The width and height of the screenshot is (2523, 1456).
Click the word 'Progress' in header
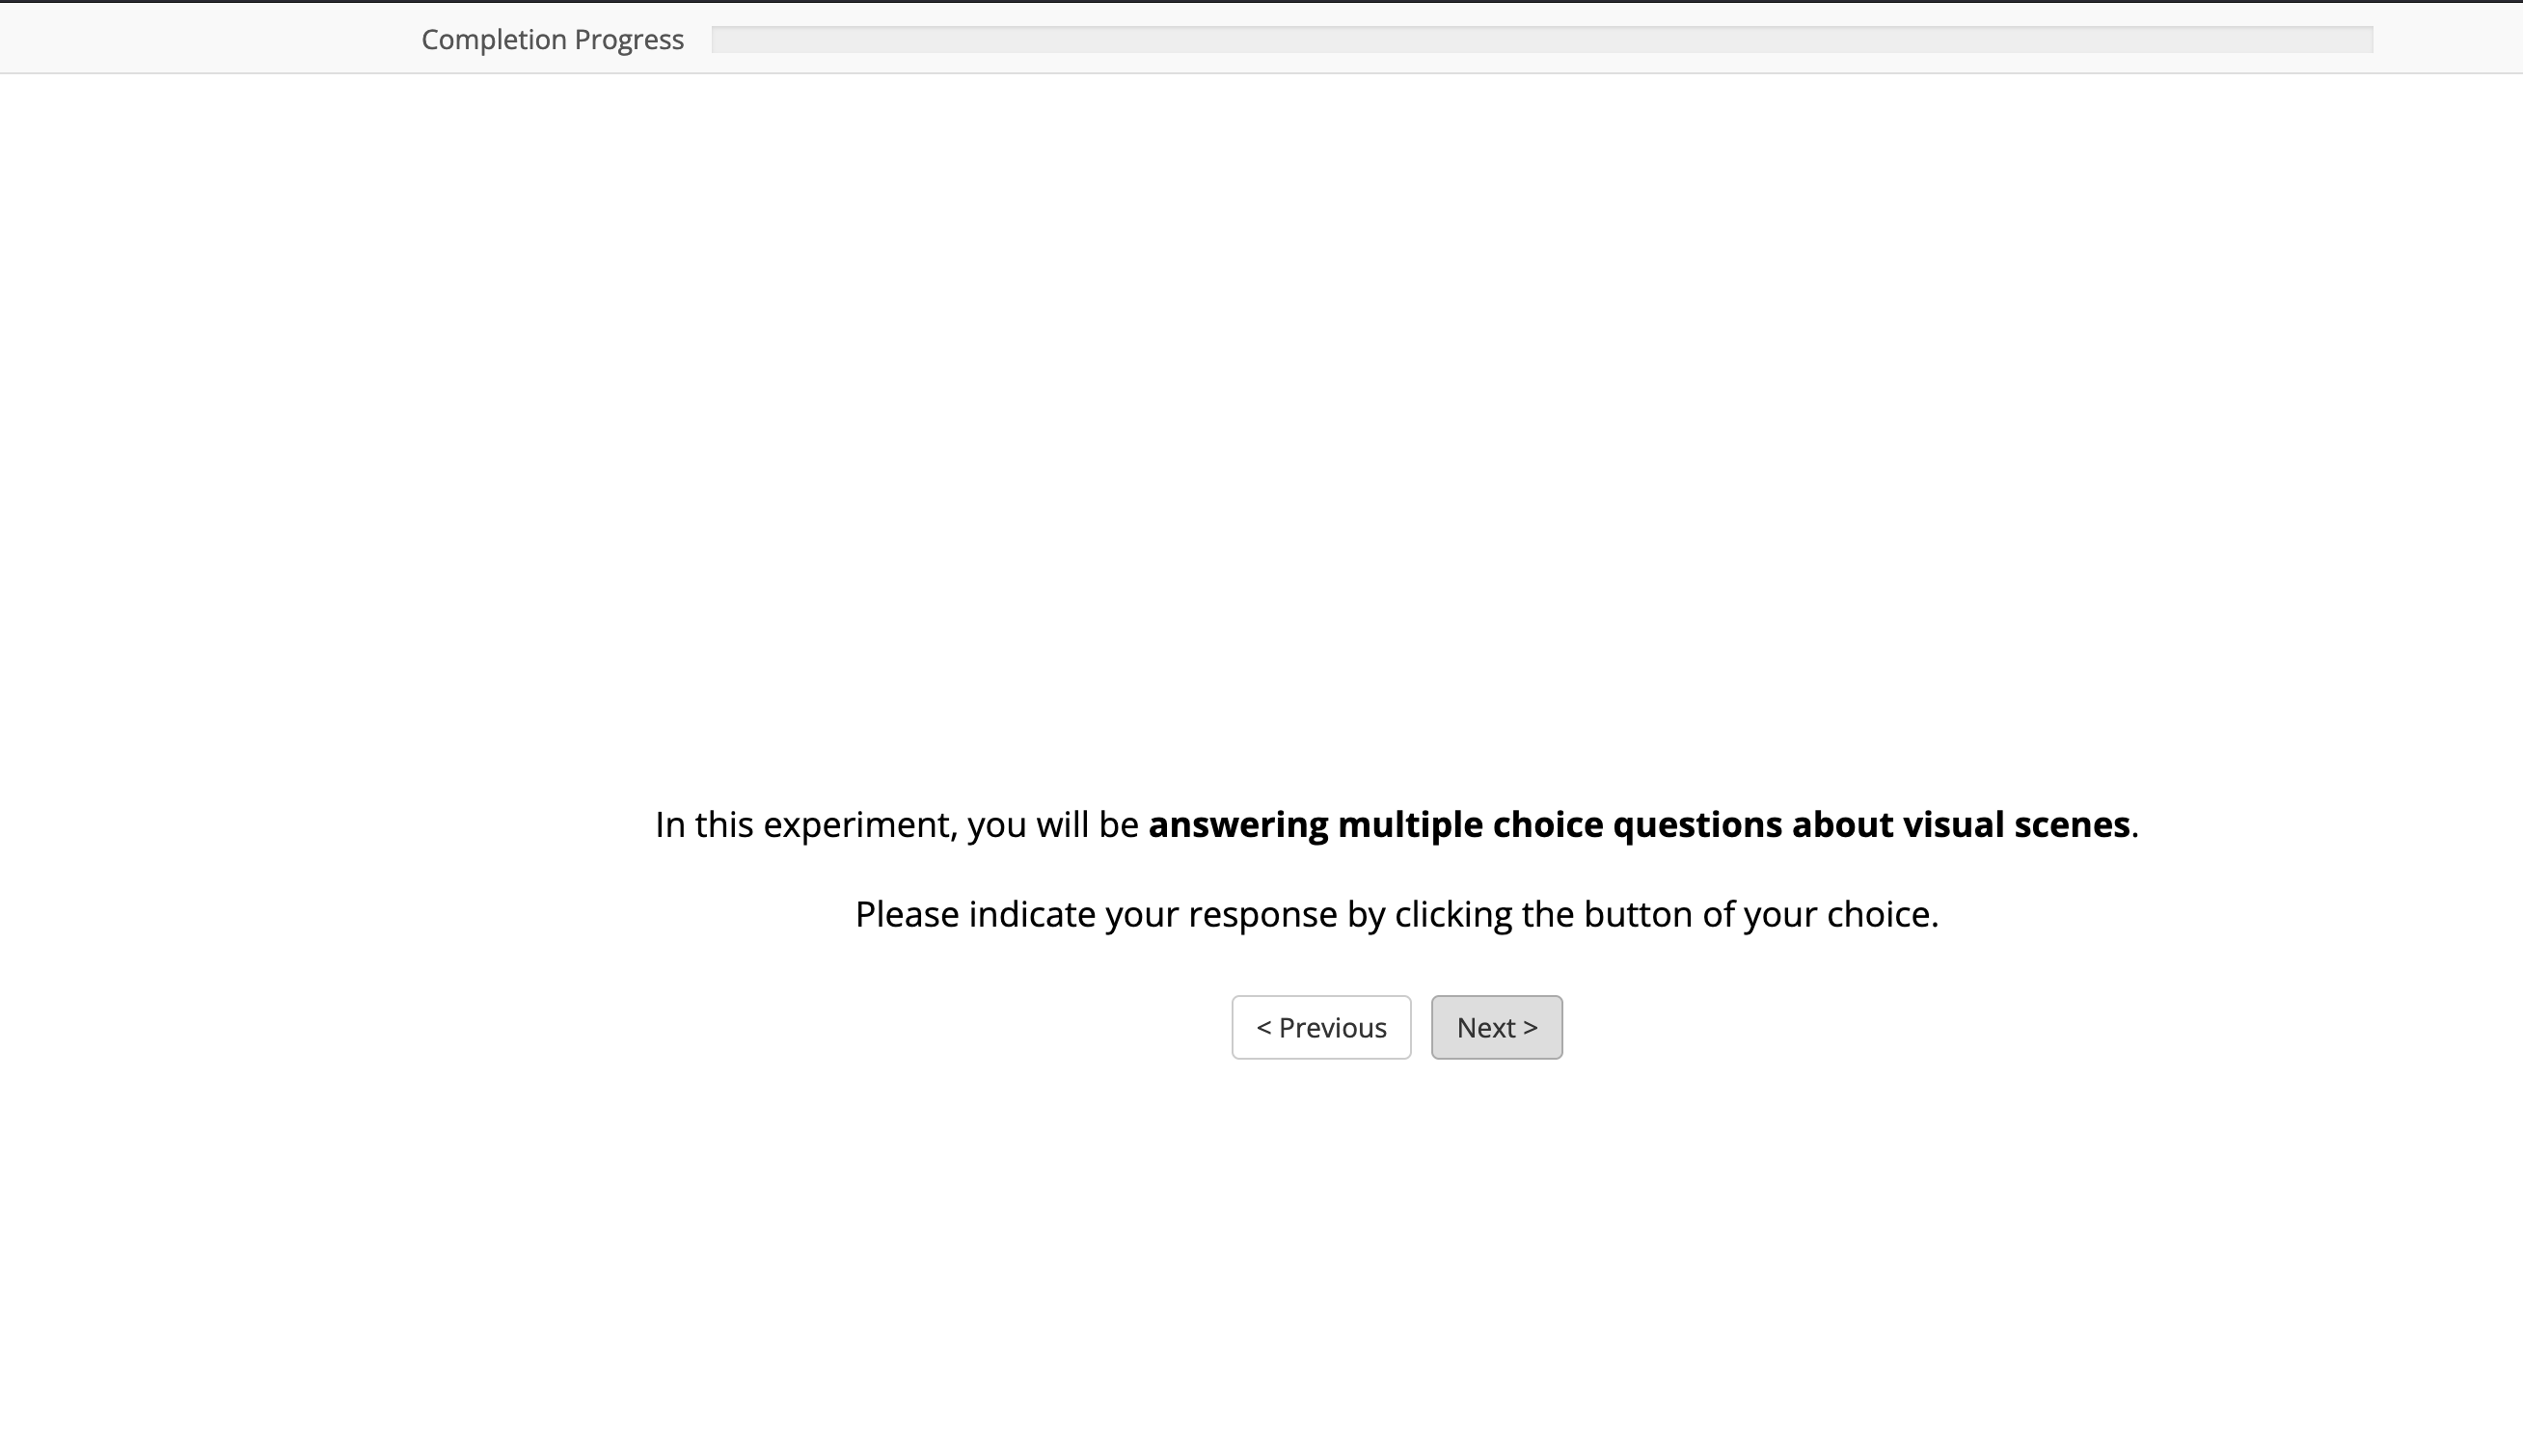629,40
